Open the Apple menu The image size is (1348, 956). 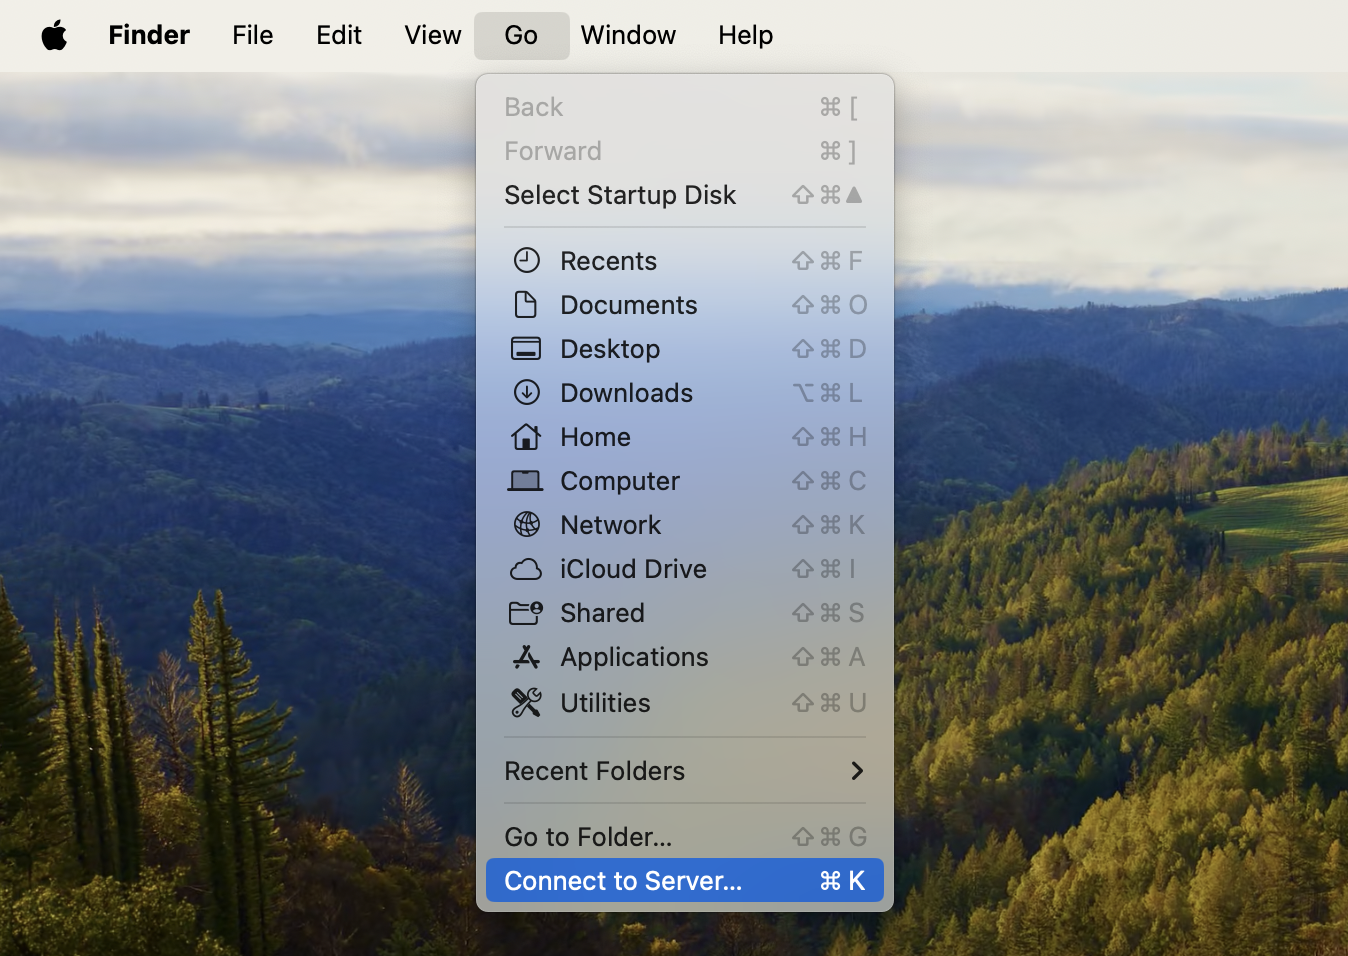coord(54,35)
